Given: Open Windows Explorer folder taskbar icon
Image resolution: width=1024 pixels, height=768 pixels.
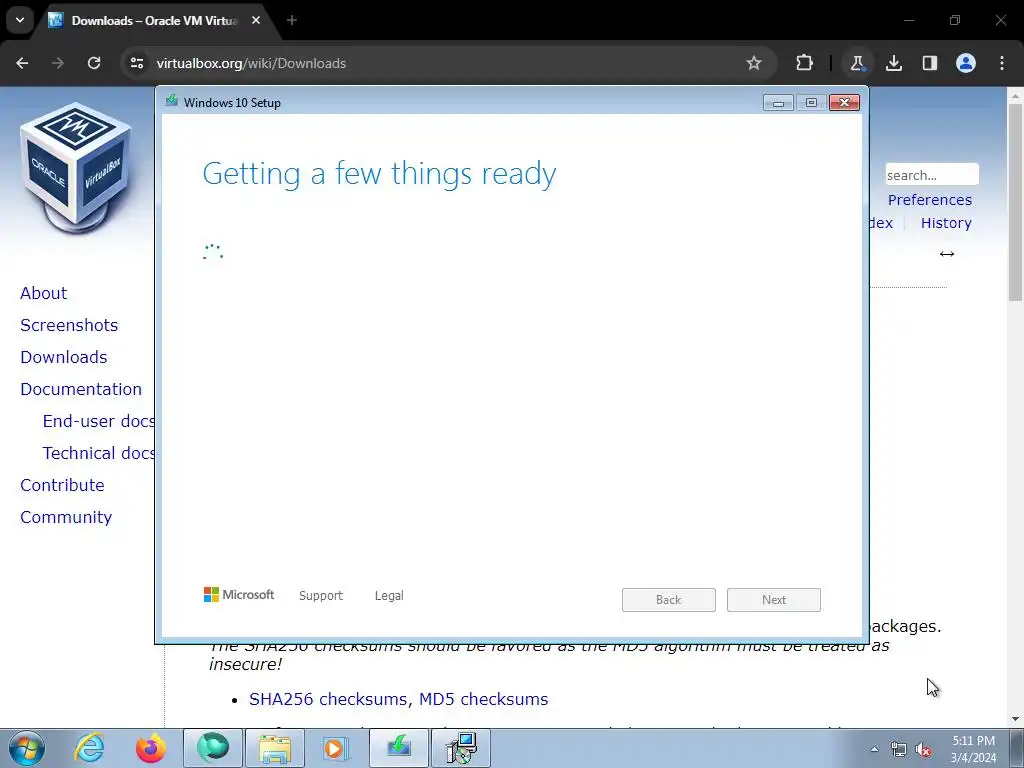Looking at the screenshot, I should click(x=275, y=748).
